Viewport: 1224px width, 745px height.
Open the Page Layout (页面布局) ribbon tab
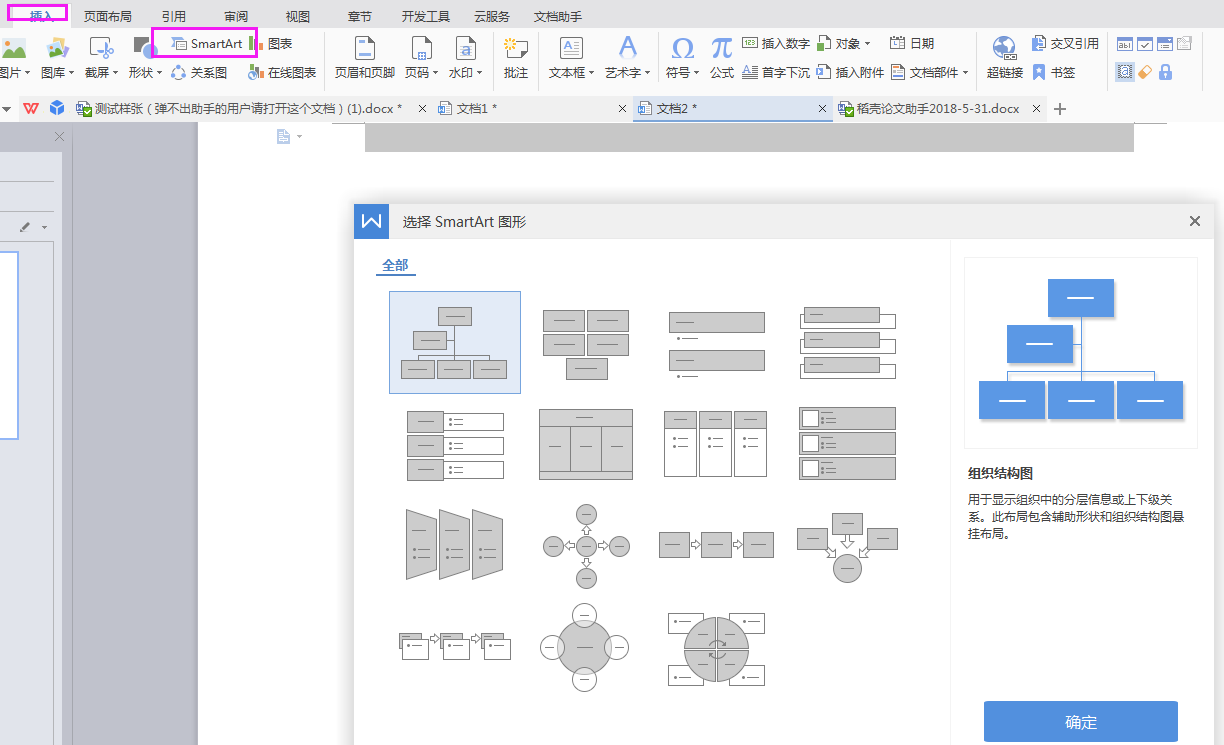107,16
